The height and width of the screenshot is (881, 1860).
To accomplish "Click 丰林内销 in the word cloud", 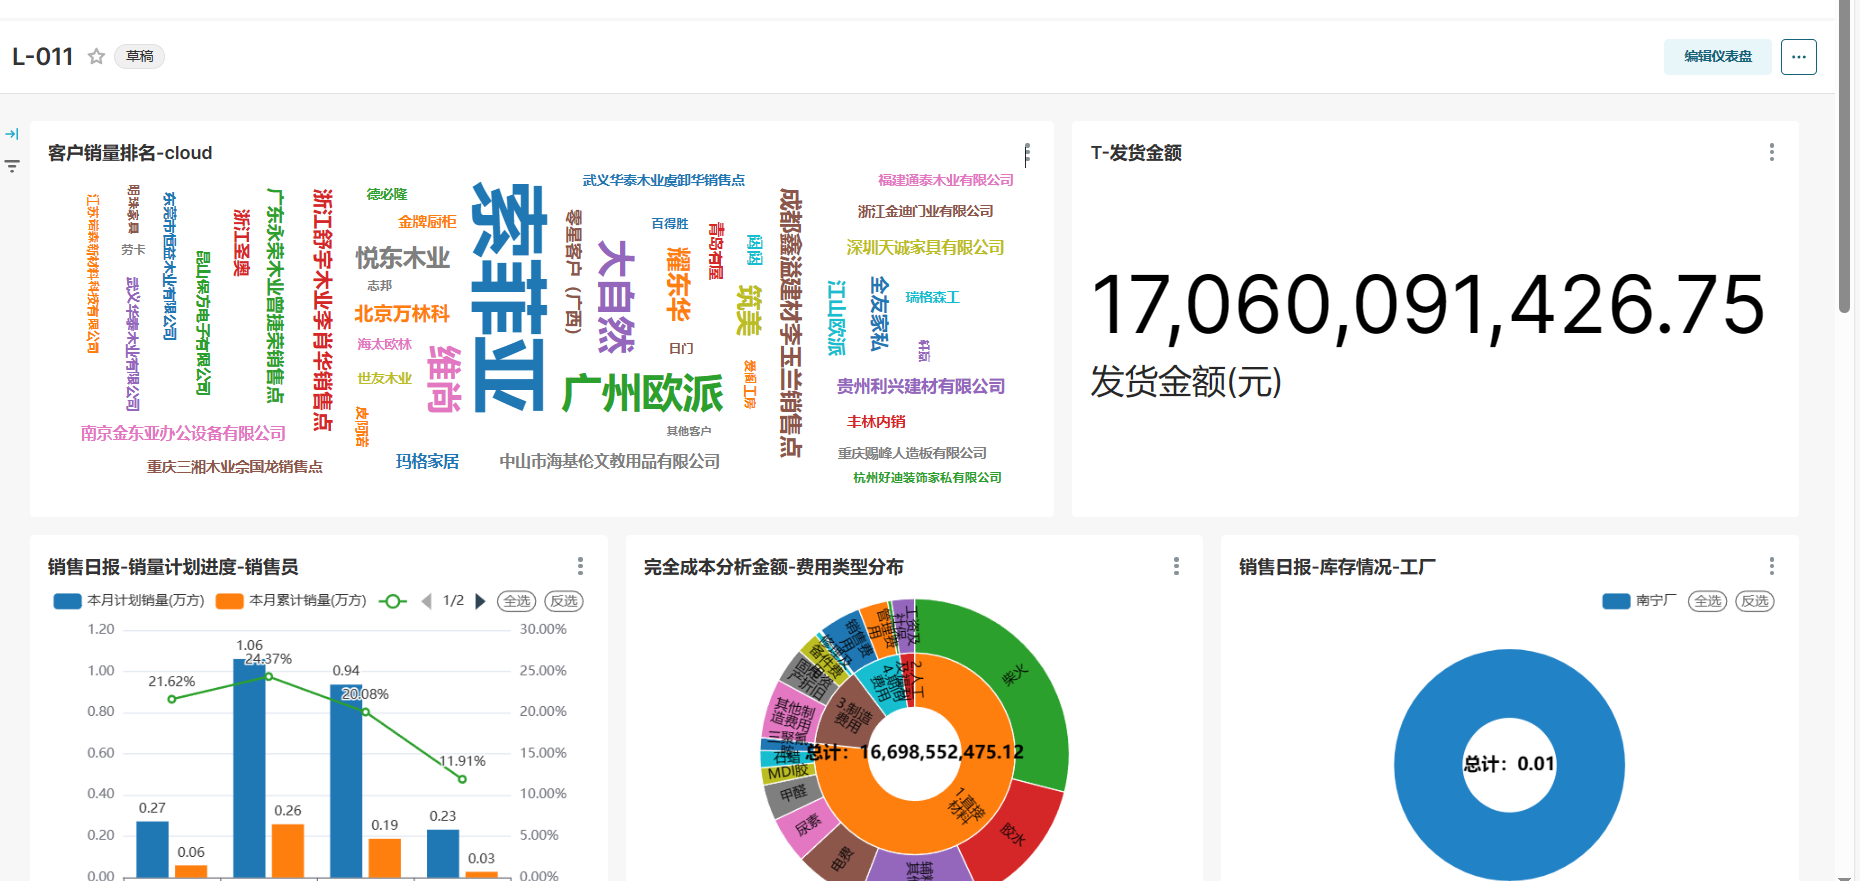I will click(x=876, y=422).
